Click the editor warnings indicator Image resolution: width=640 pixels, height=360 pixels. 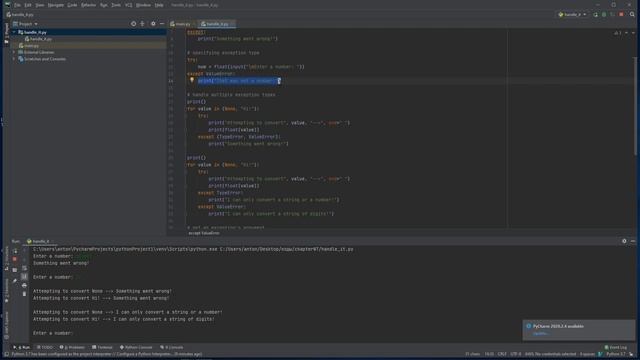tap(618, 33)
